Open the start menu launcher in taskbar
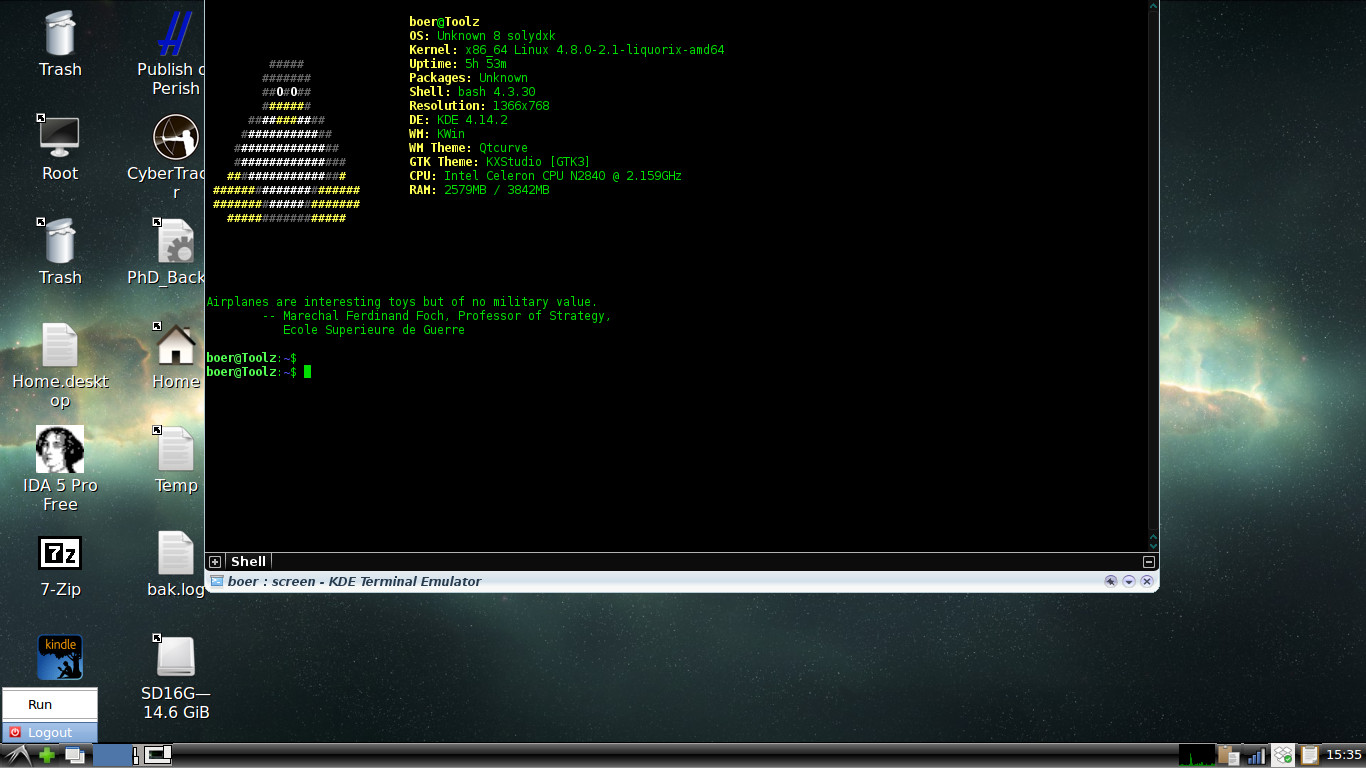 17,755
